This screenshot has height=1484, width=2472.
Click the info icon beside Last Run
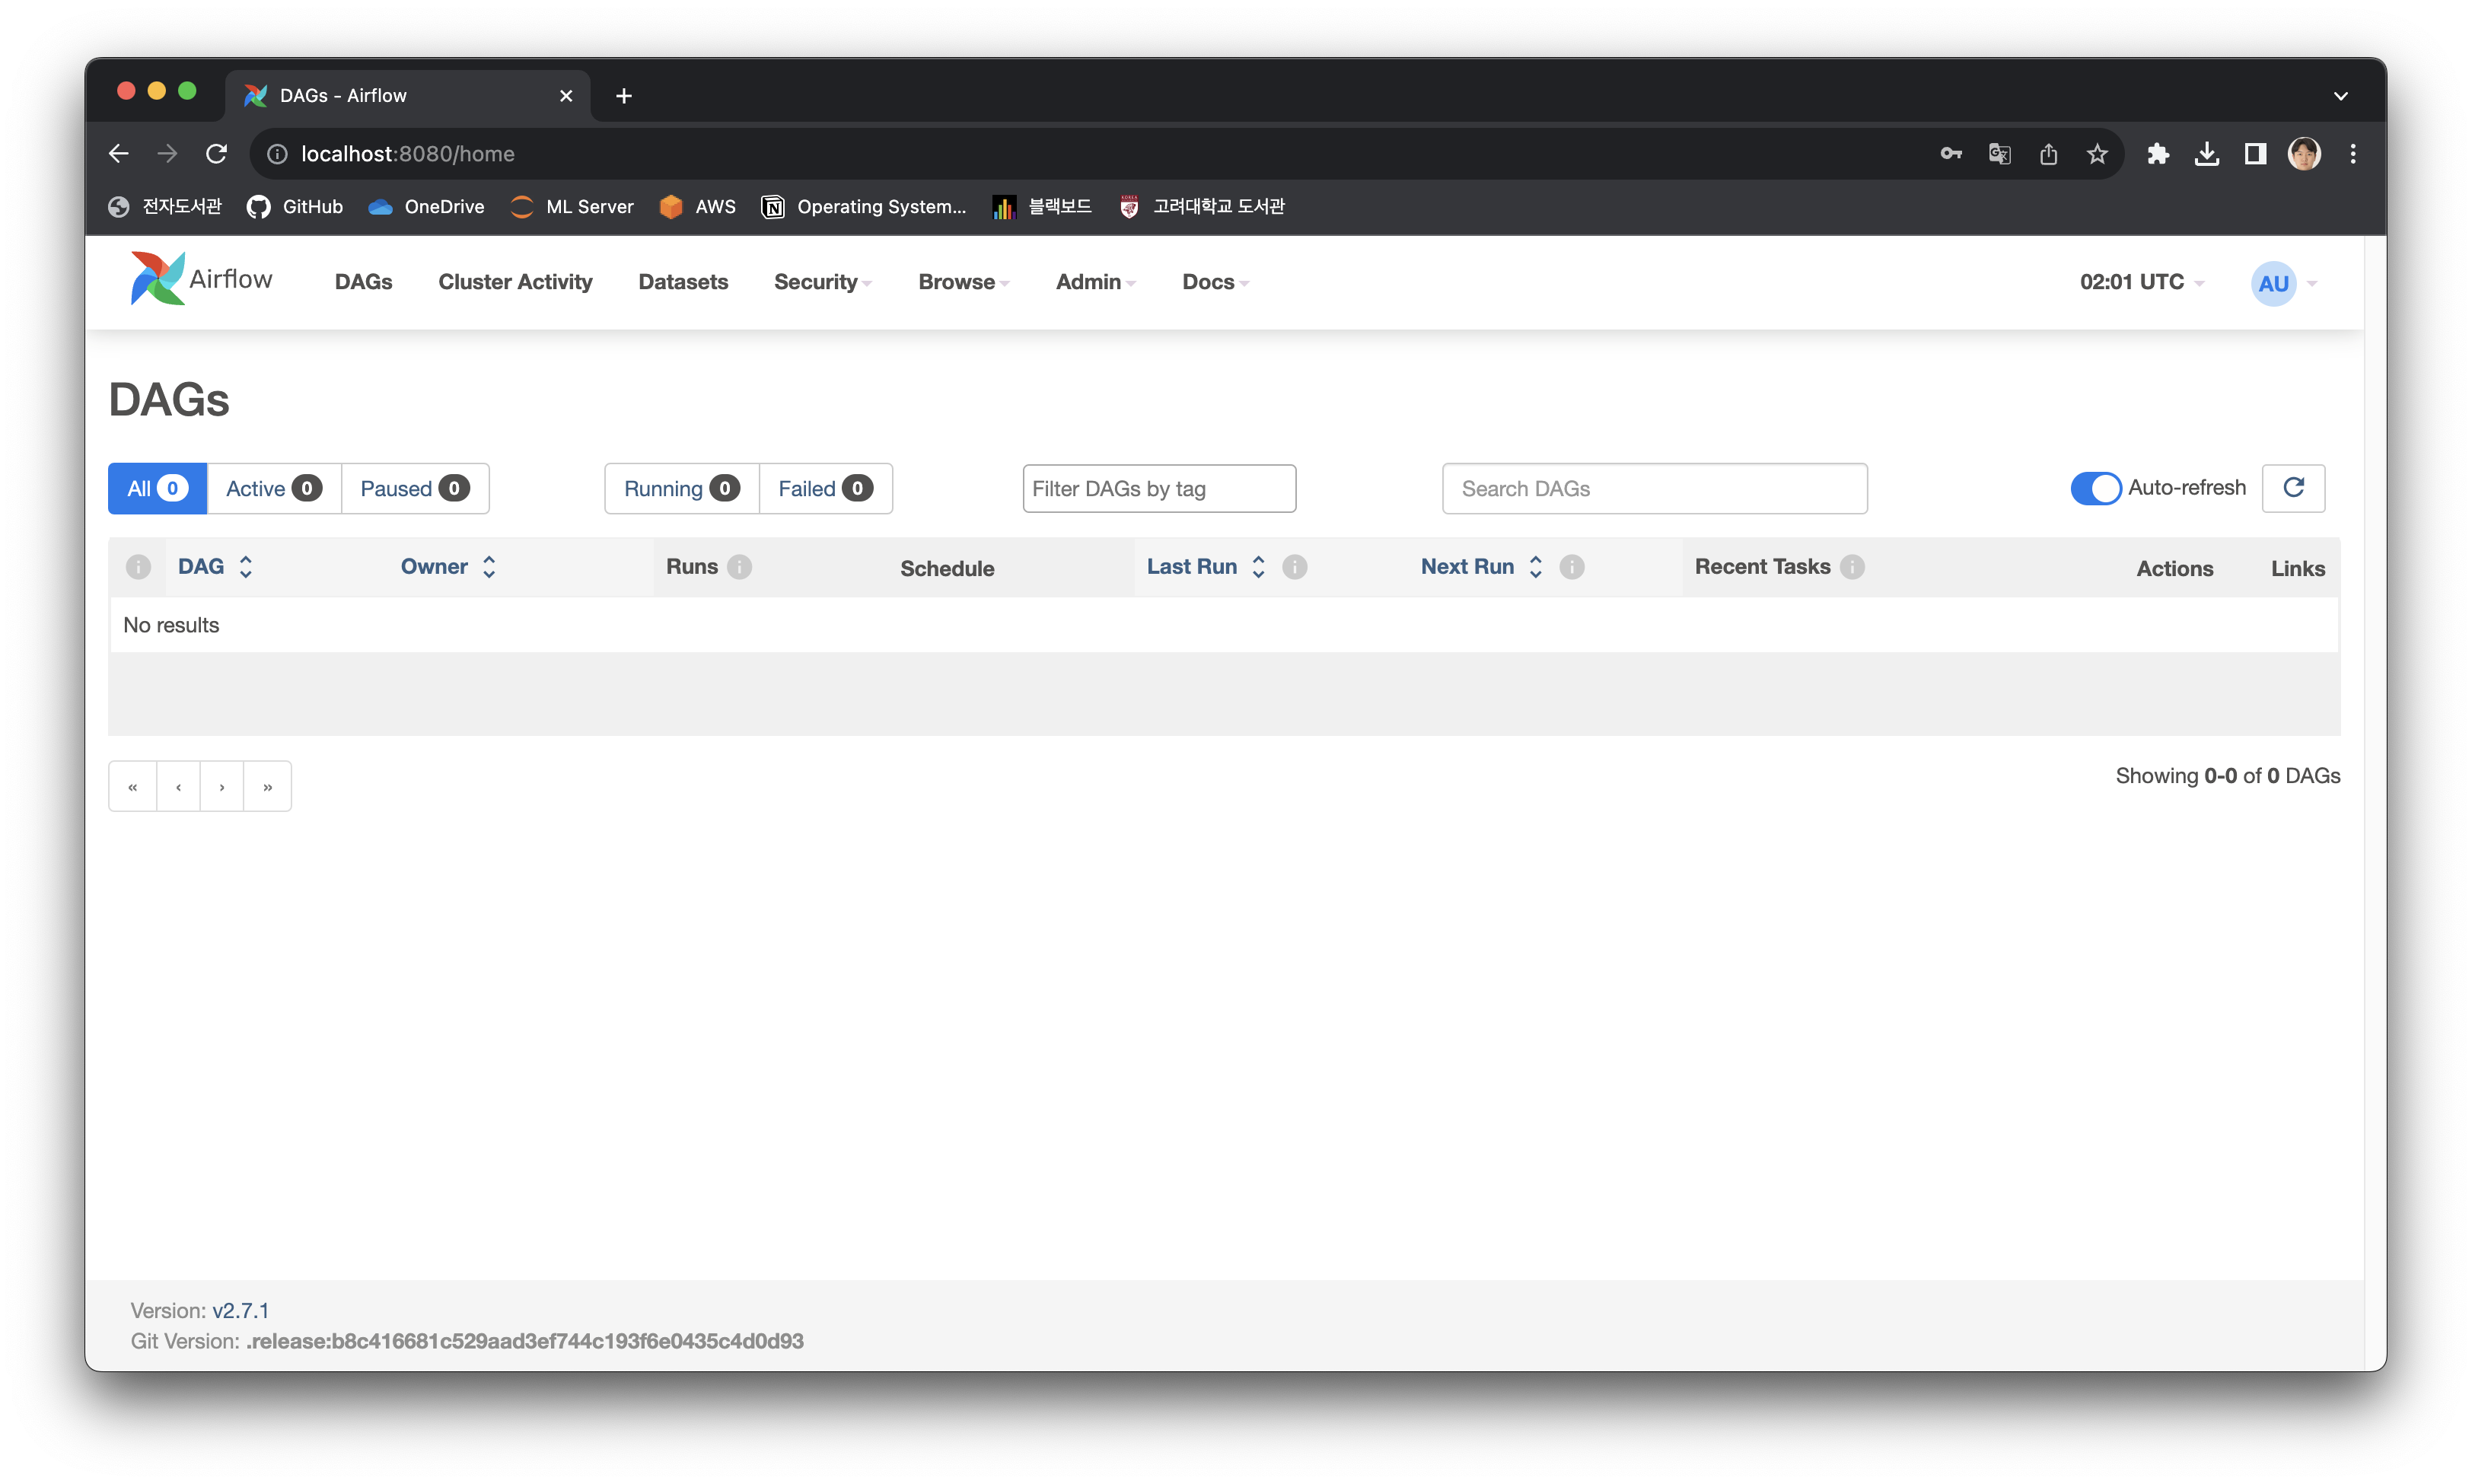1295,567
